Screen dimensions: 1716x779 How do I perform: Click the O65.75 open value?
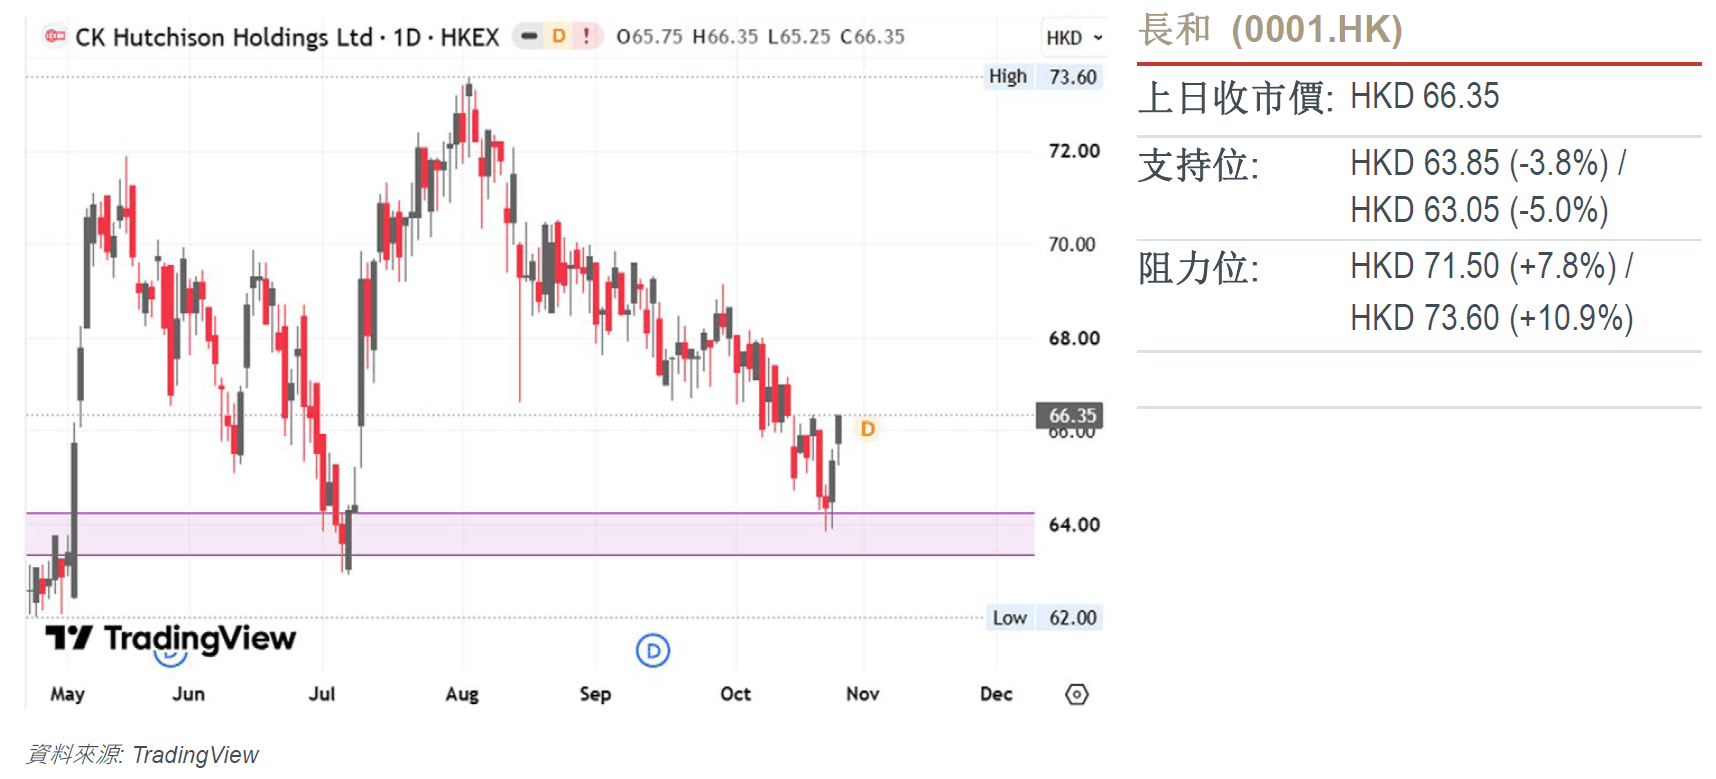(x=649, y=37)
